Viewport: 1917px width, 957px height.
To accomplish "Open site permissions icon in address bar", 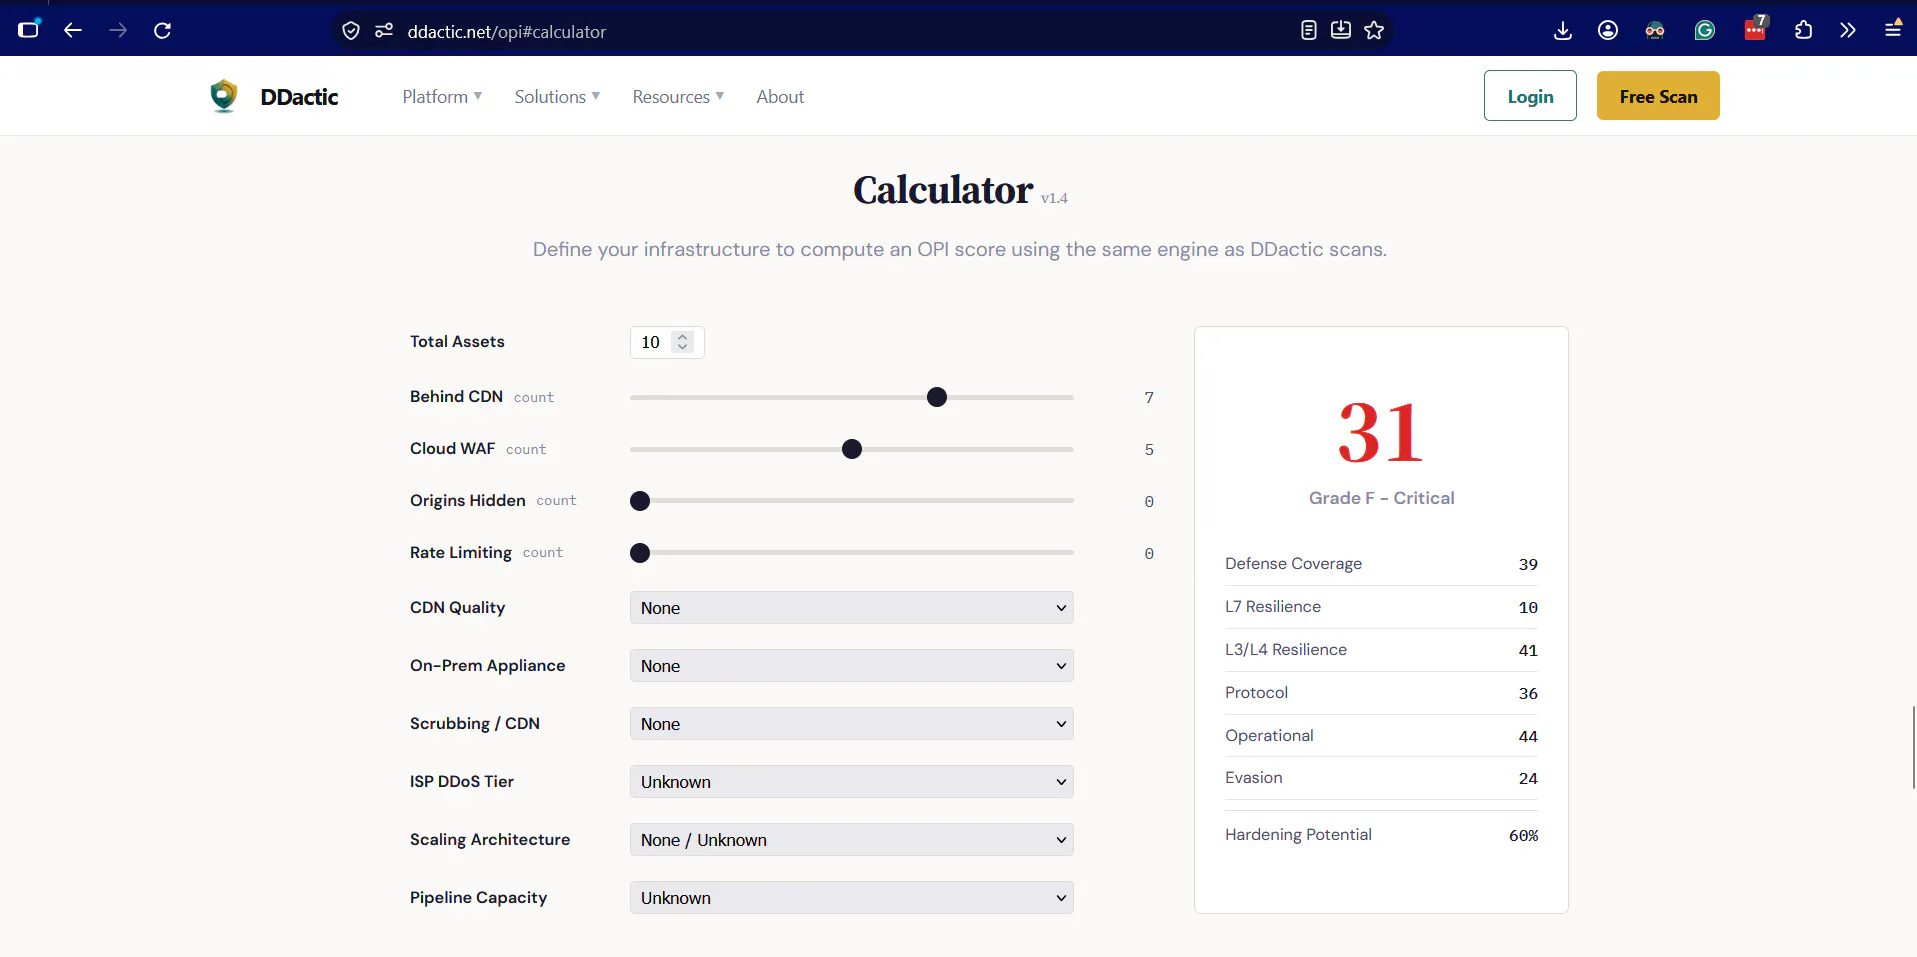I will pos(384,31).
